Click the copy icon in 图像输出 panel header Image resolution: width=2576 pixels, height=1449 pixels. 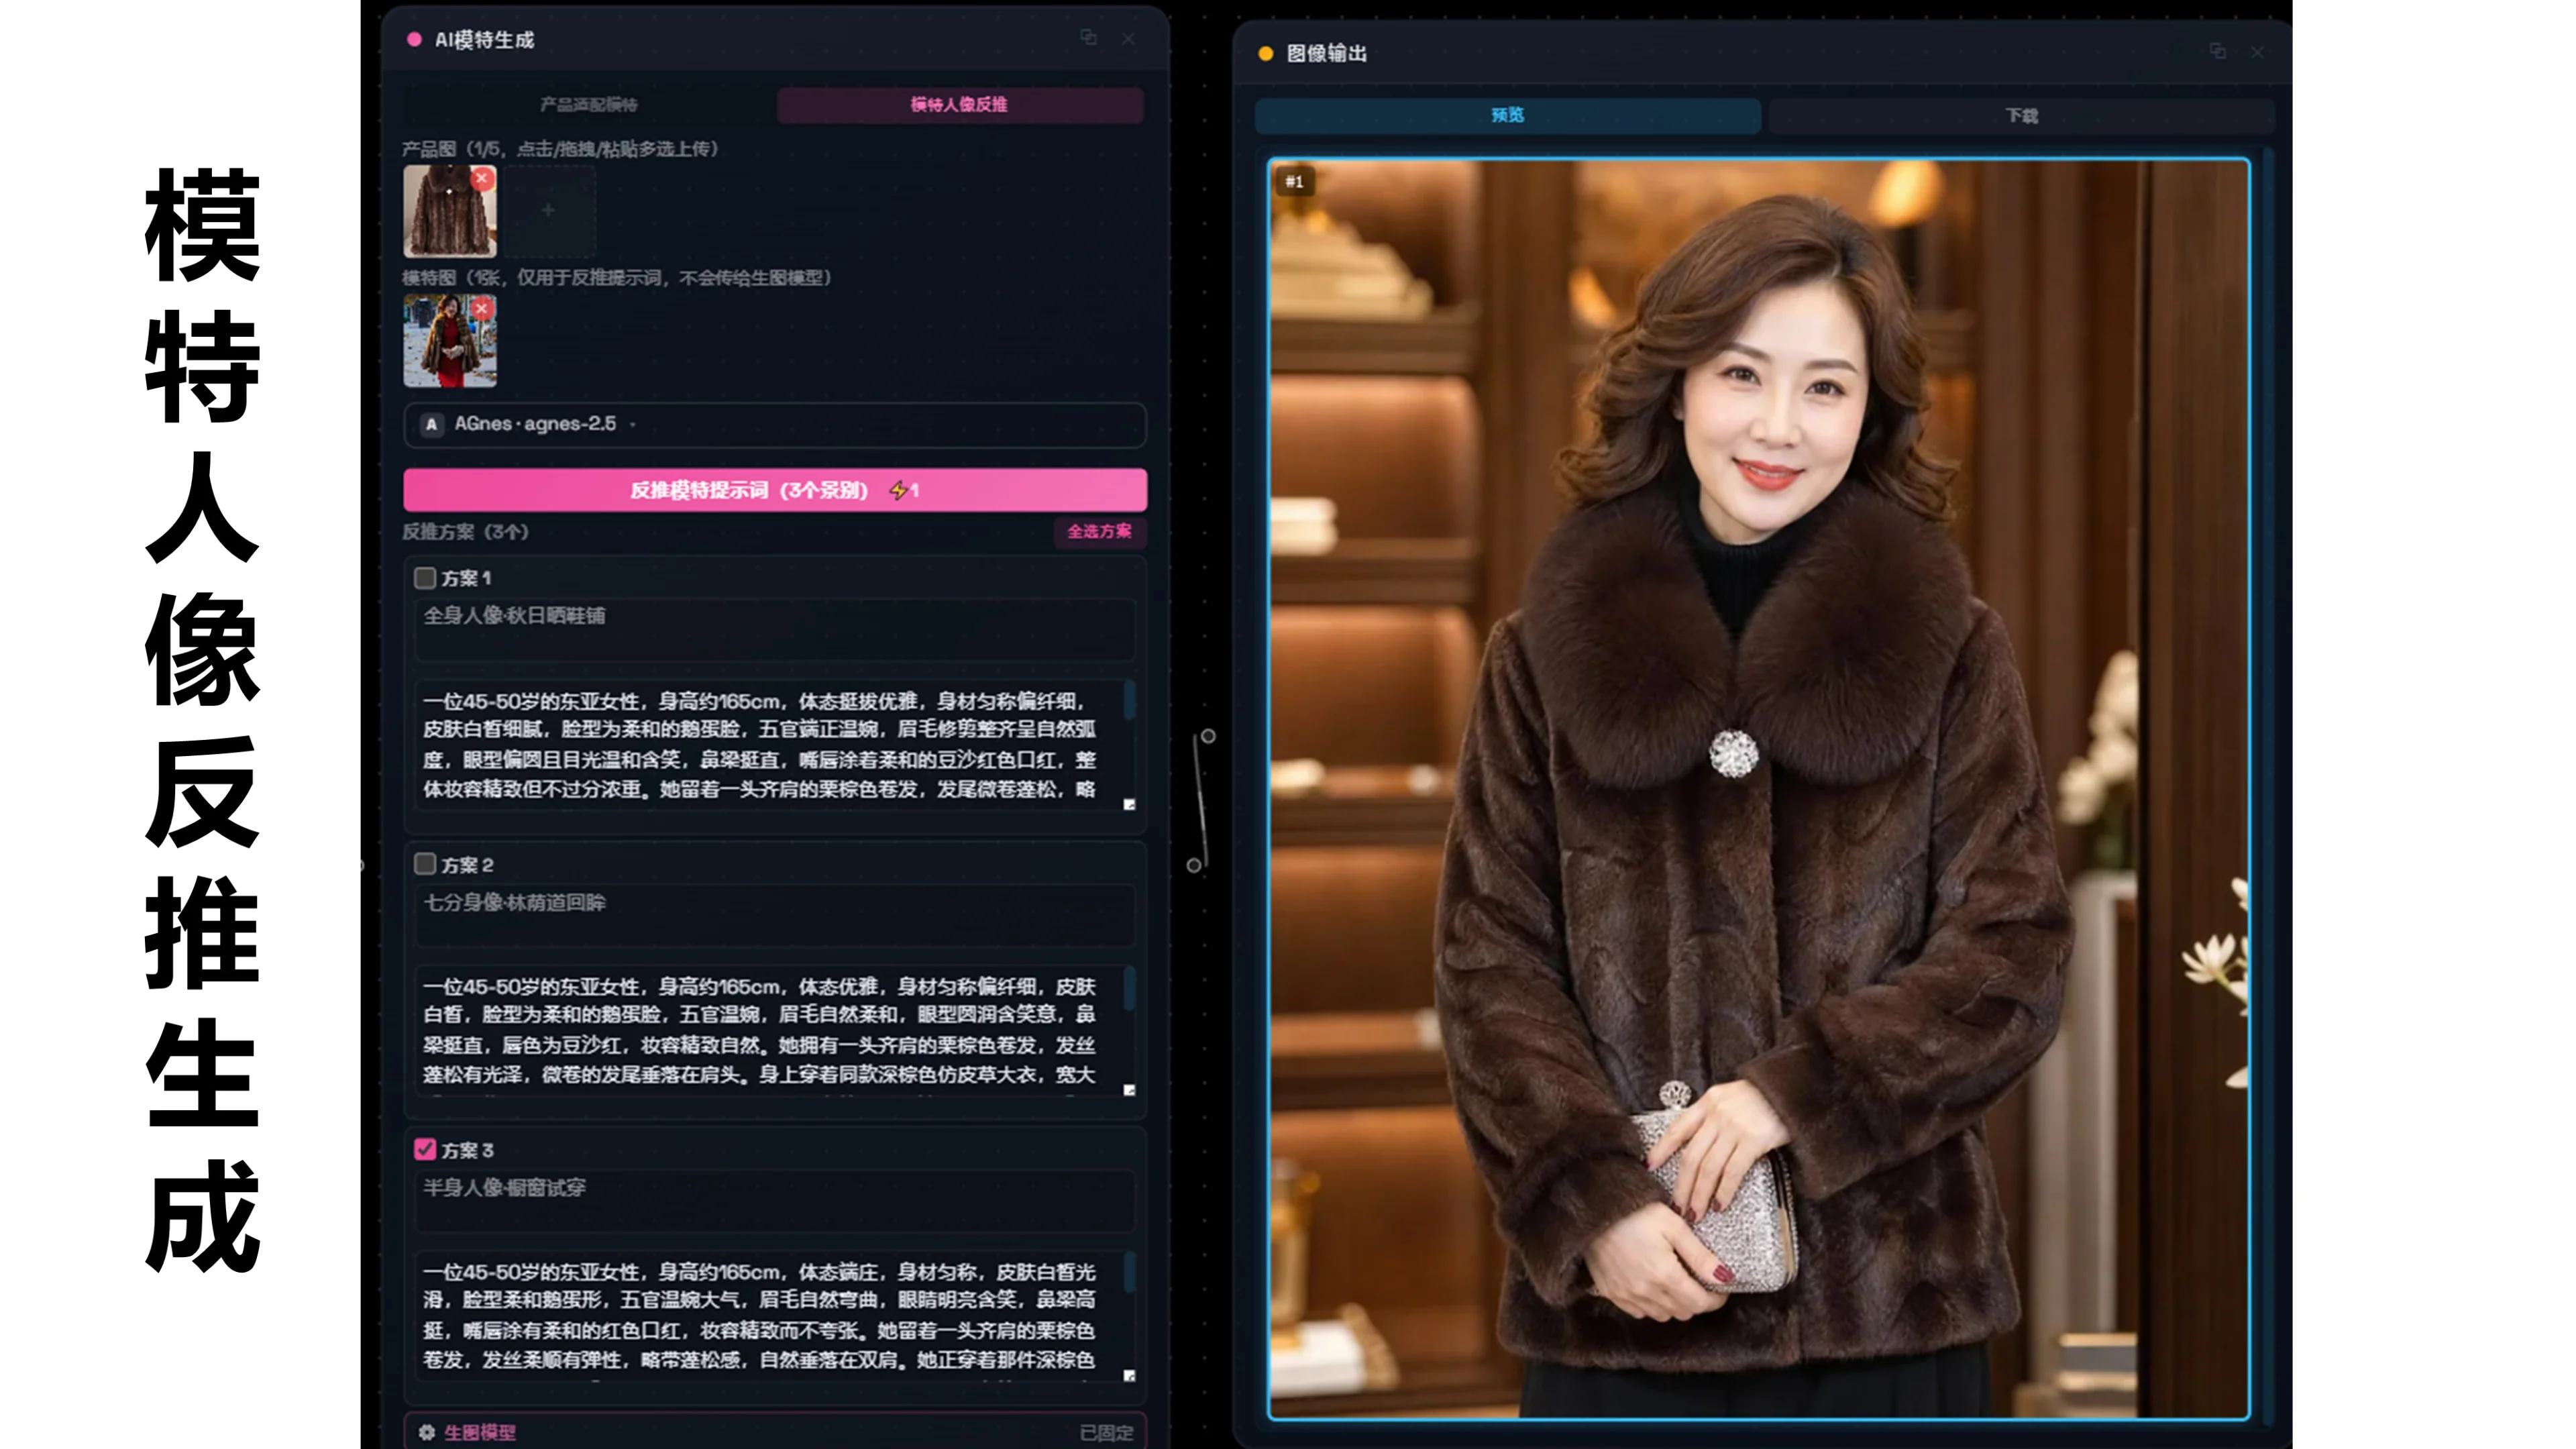click(2217, 51)
